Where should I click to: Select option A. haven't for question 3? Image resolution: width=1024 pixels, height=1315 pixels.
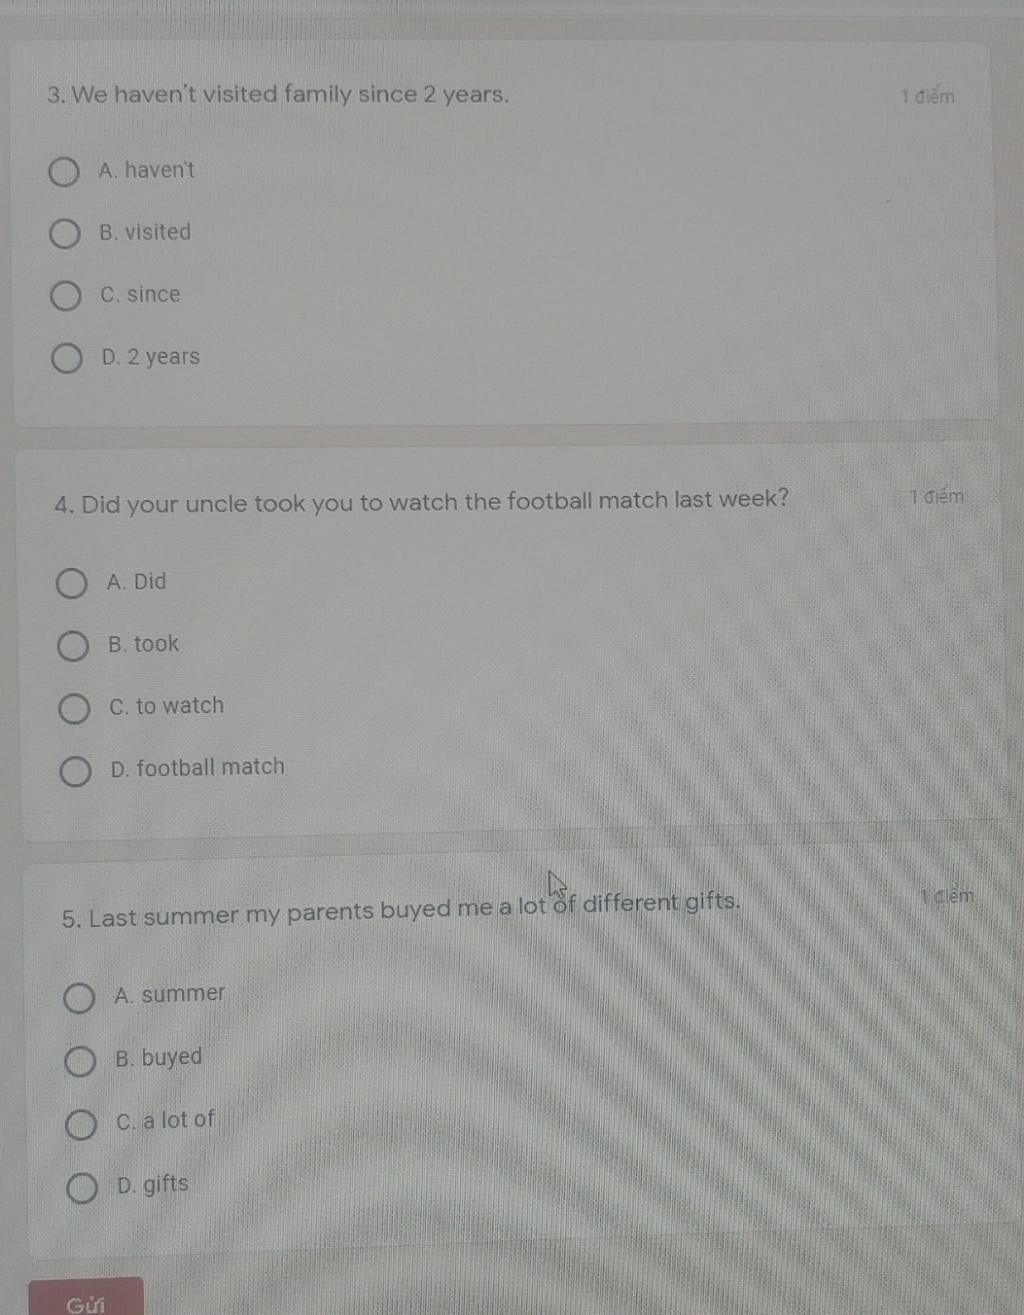tap(64, 172)
